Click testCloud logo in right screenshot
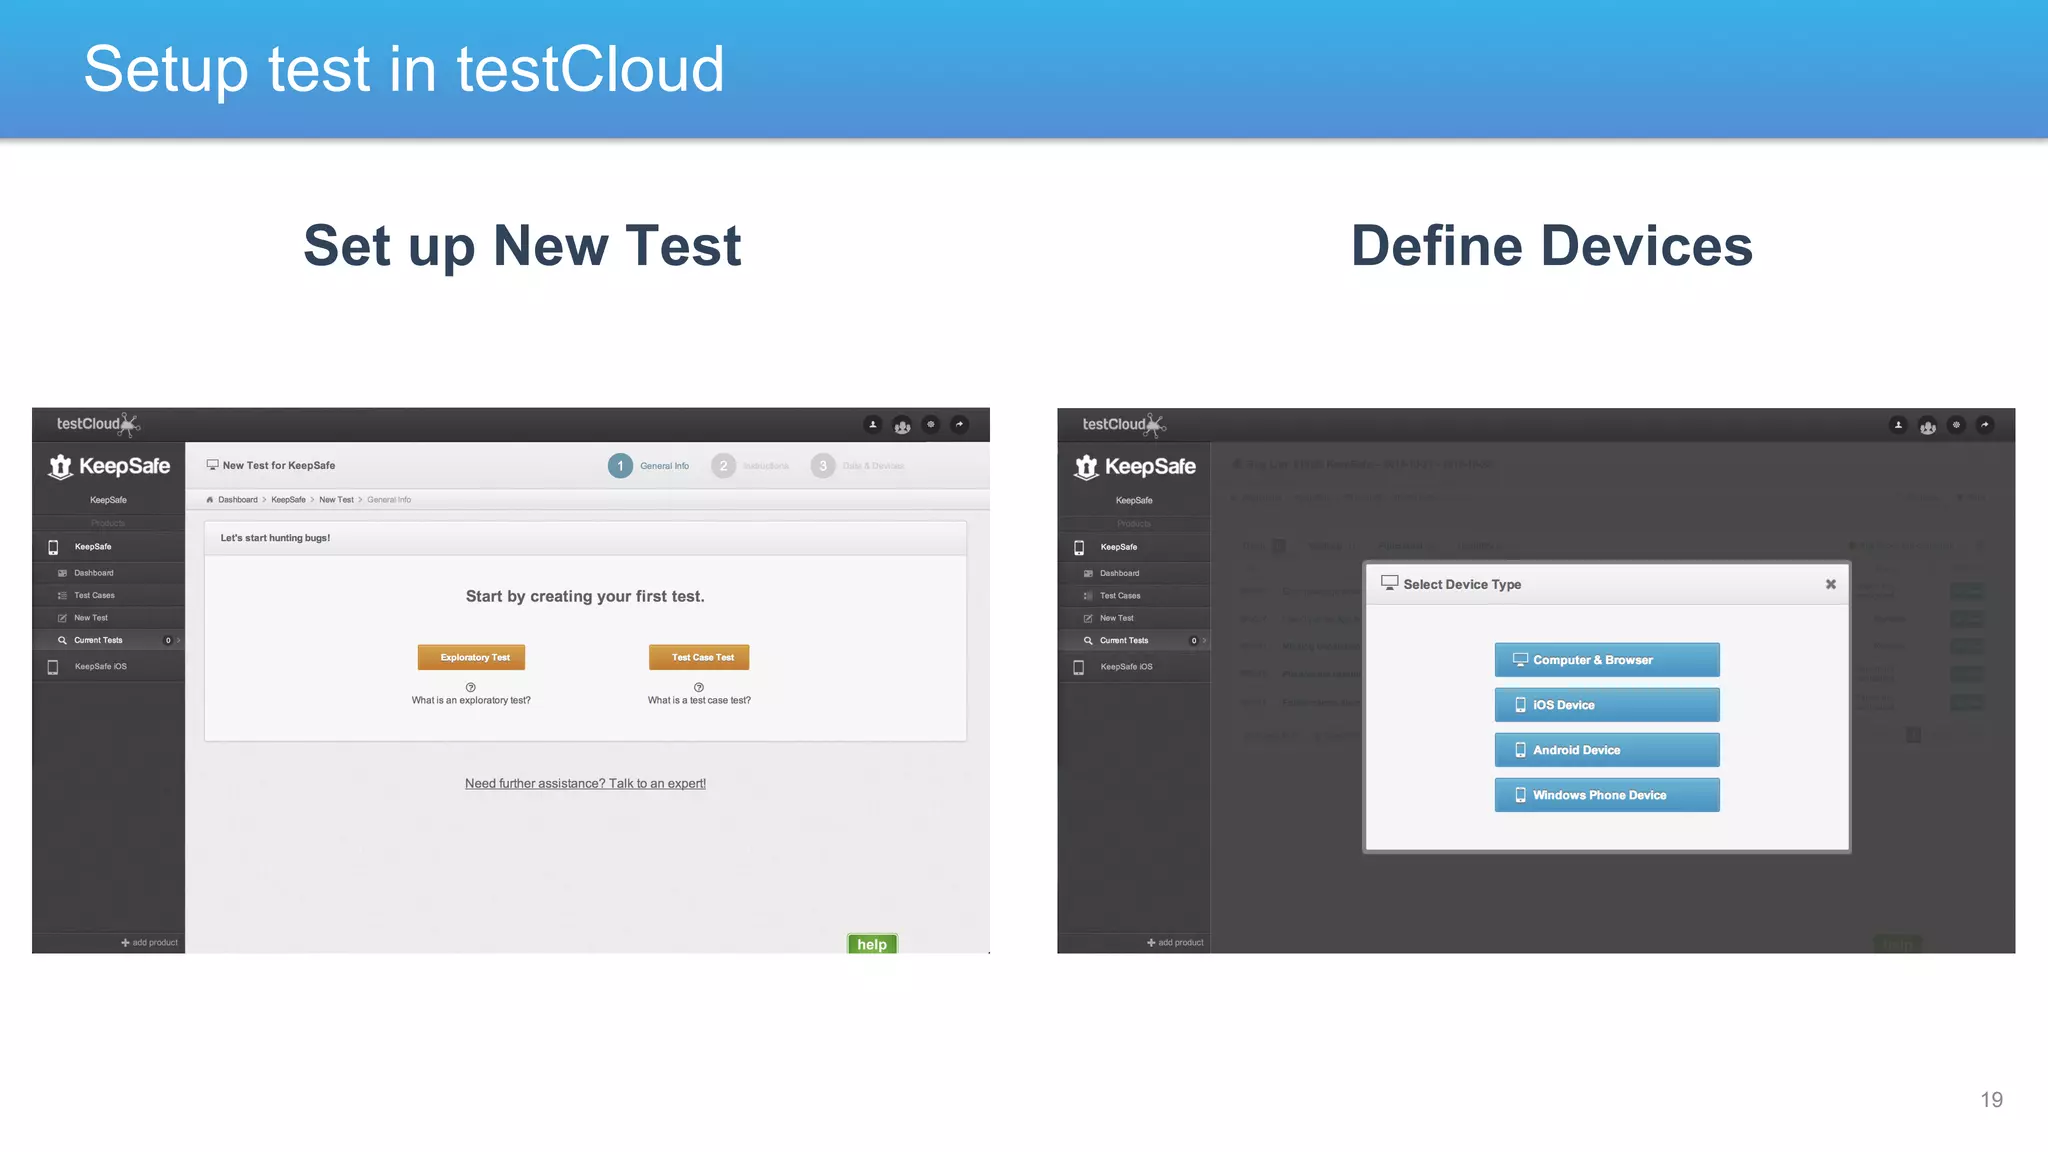The image size is (2048, 1152). pos(1124,424)
